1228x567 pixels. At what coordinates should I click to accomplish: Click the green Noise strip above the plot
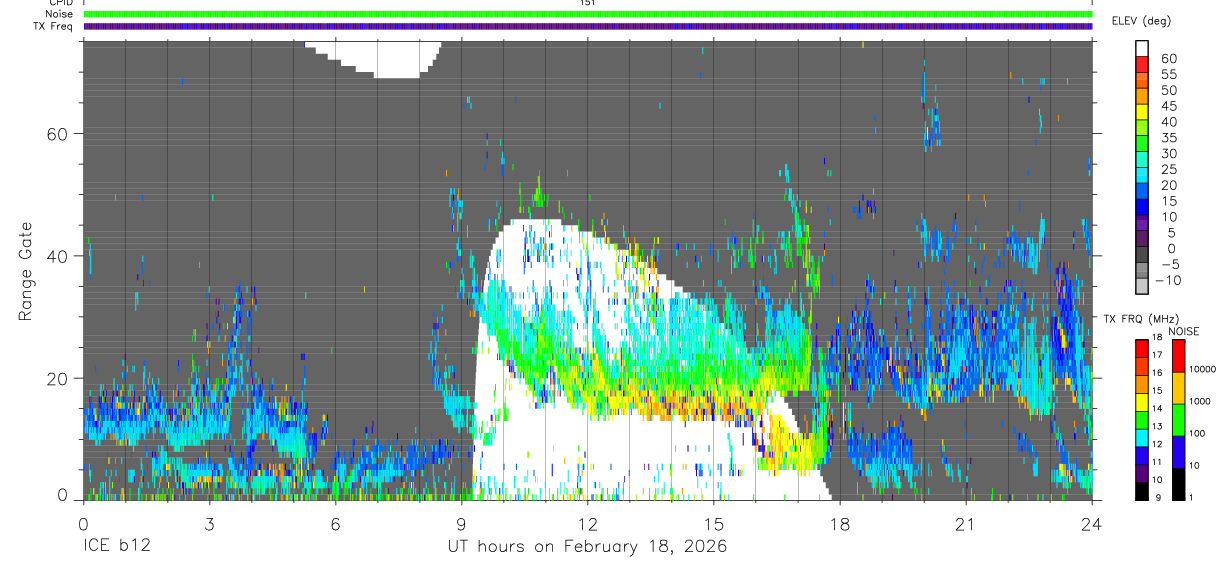[588, 14]
